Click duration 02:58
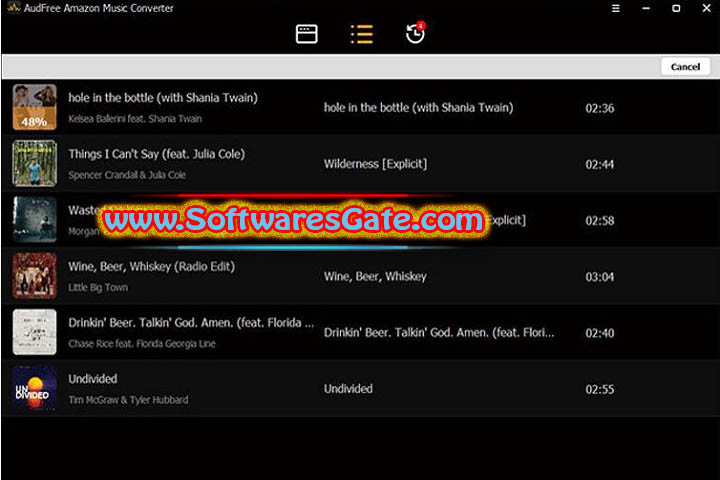 pyautogui.click(x=599, y=220)
